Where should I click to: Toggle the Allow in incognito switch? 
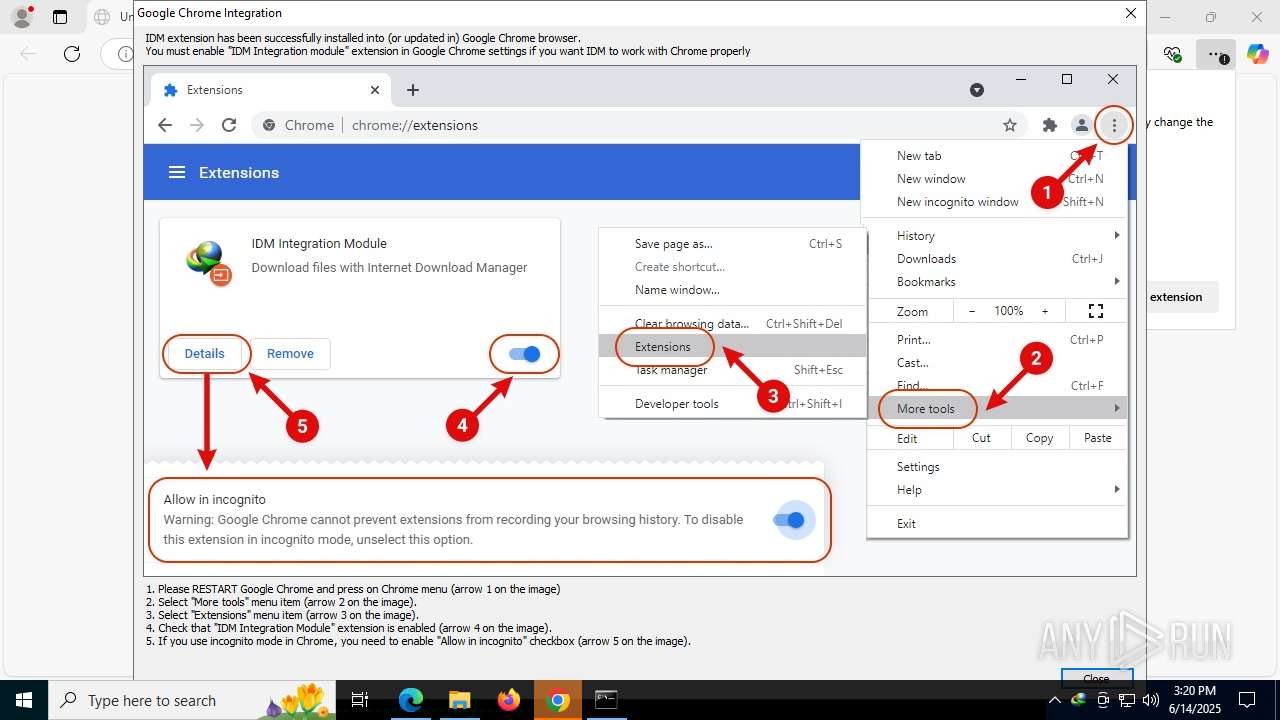[x=789, y=520]
